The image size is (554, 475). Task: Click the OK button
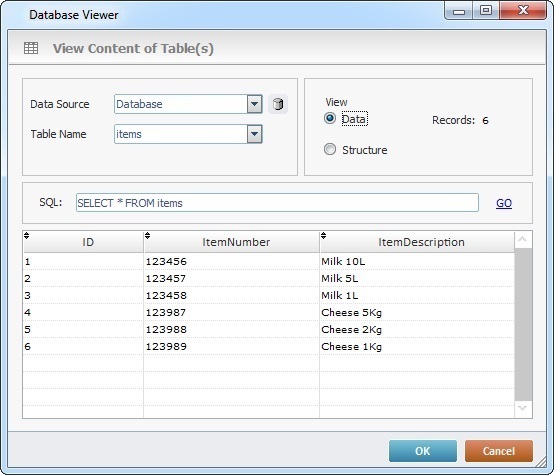(423, 451)
